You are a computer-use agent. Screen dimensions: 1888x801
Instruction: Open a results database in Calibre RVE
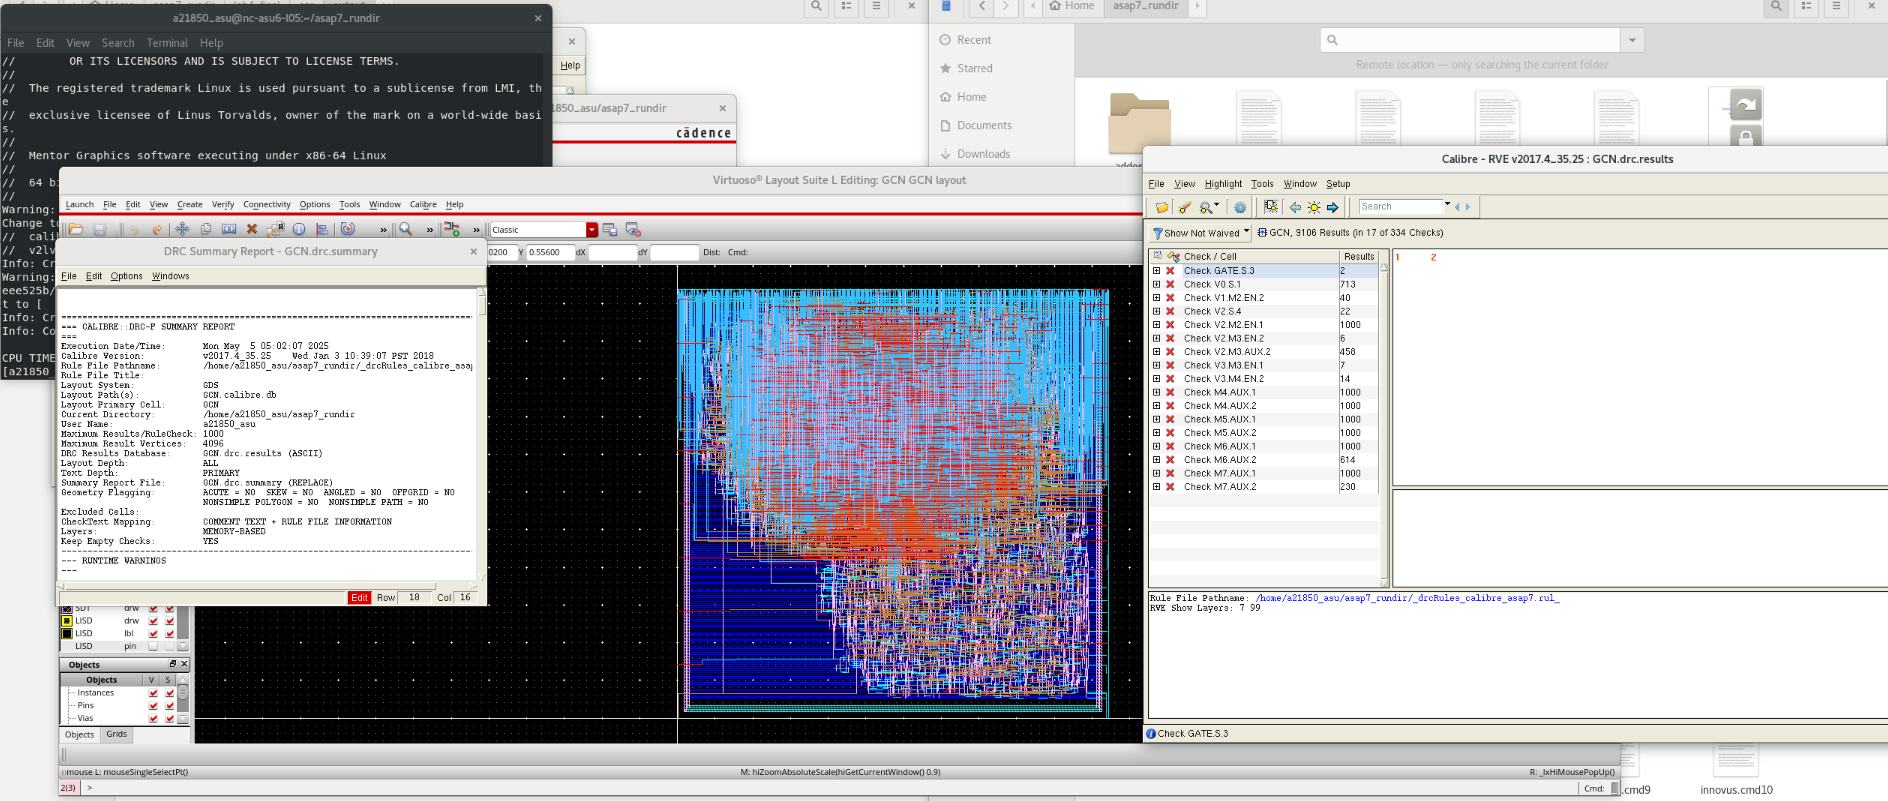(x=1161, y=207)
